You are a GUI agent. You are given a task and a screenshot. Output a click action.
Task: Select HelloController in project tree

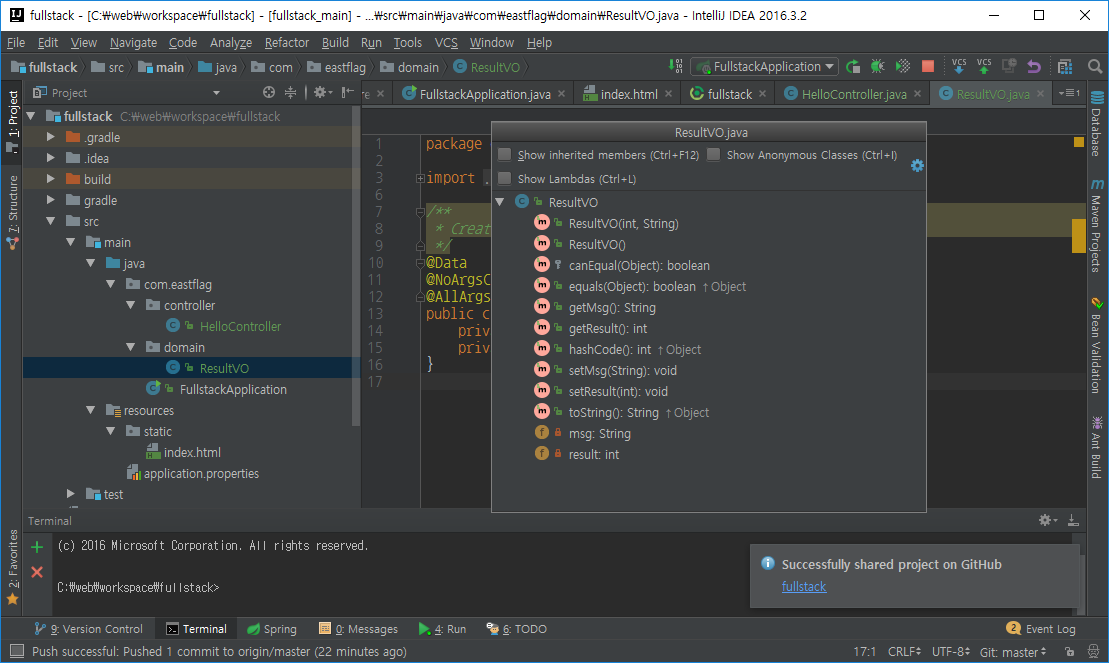click(x=240, y=326)
